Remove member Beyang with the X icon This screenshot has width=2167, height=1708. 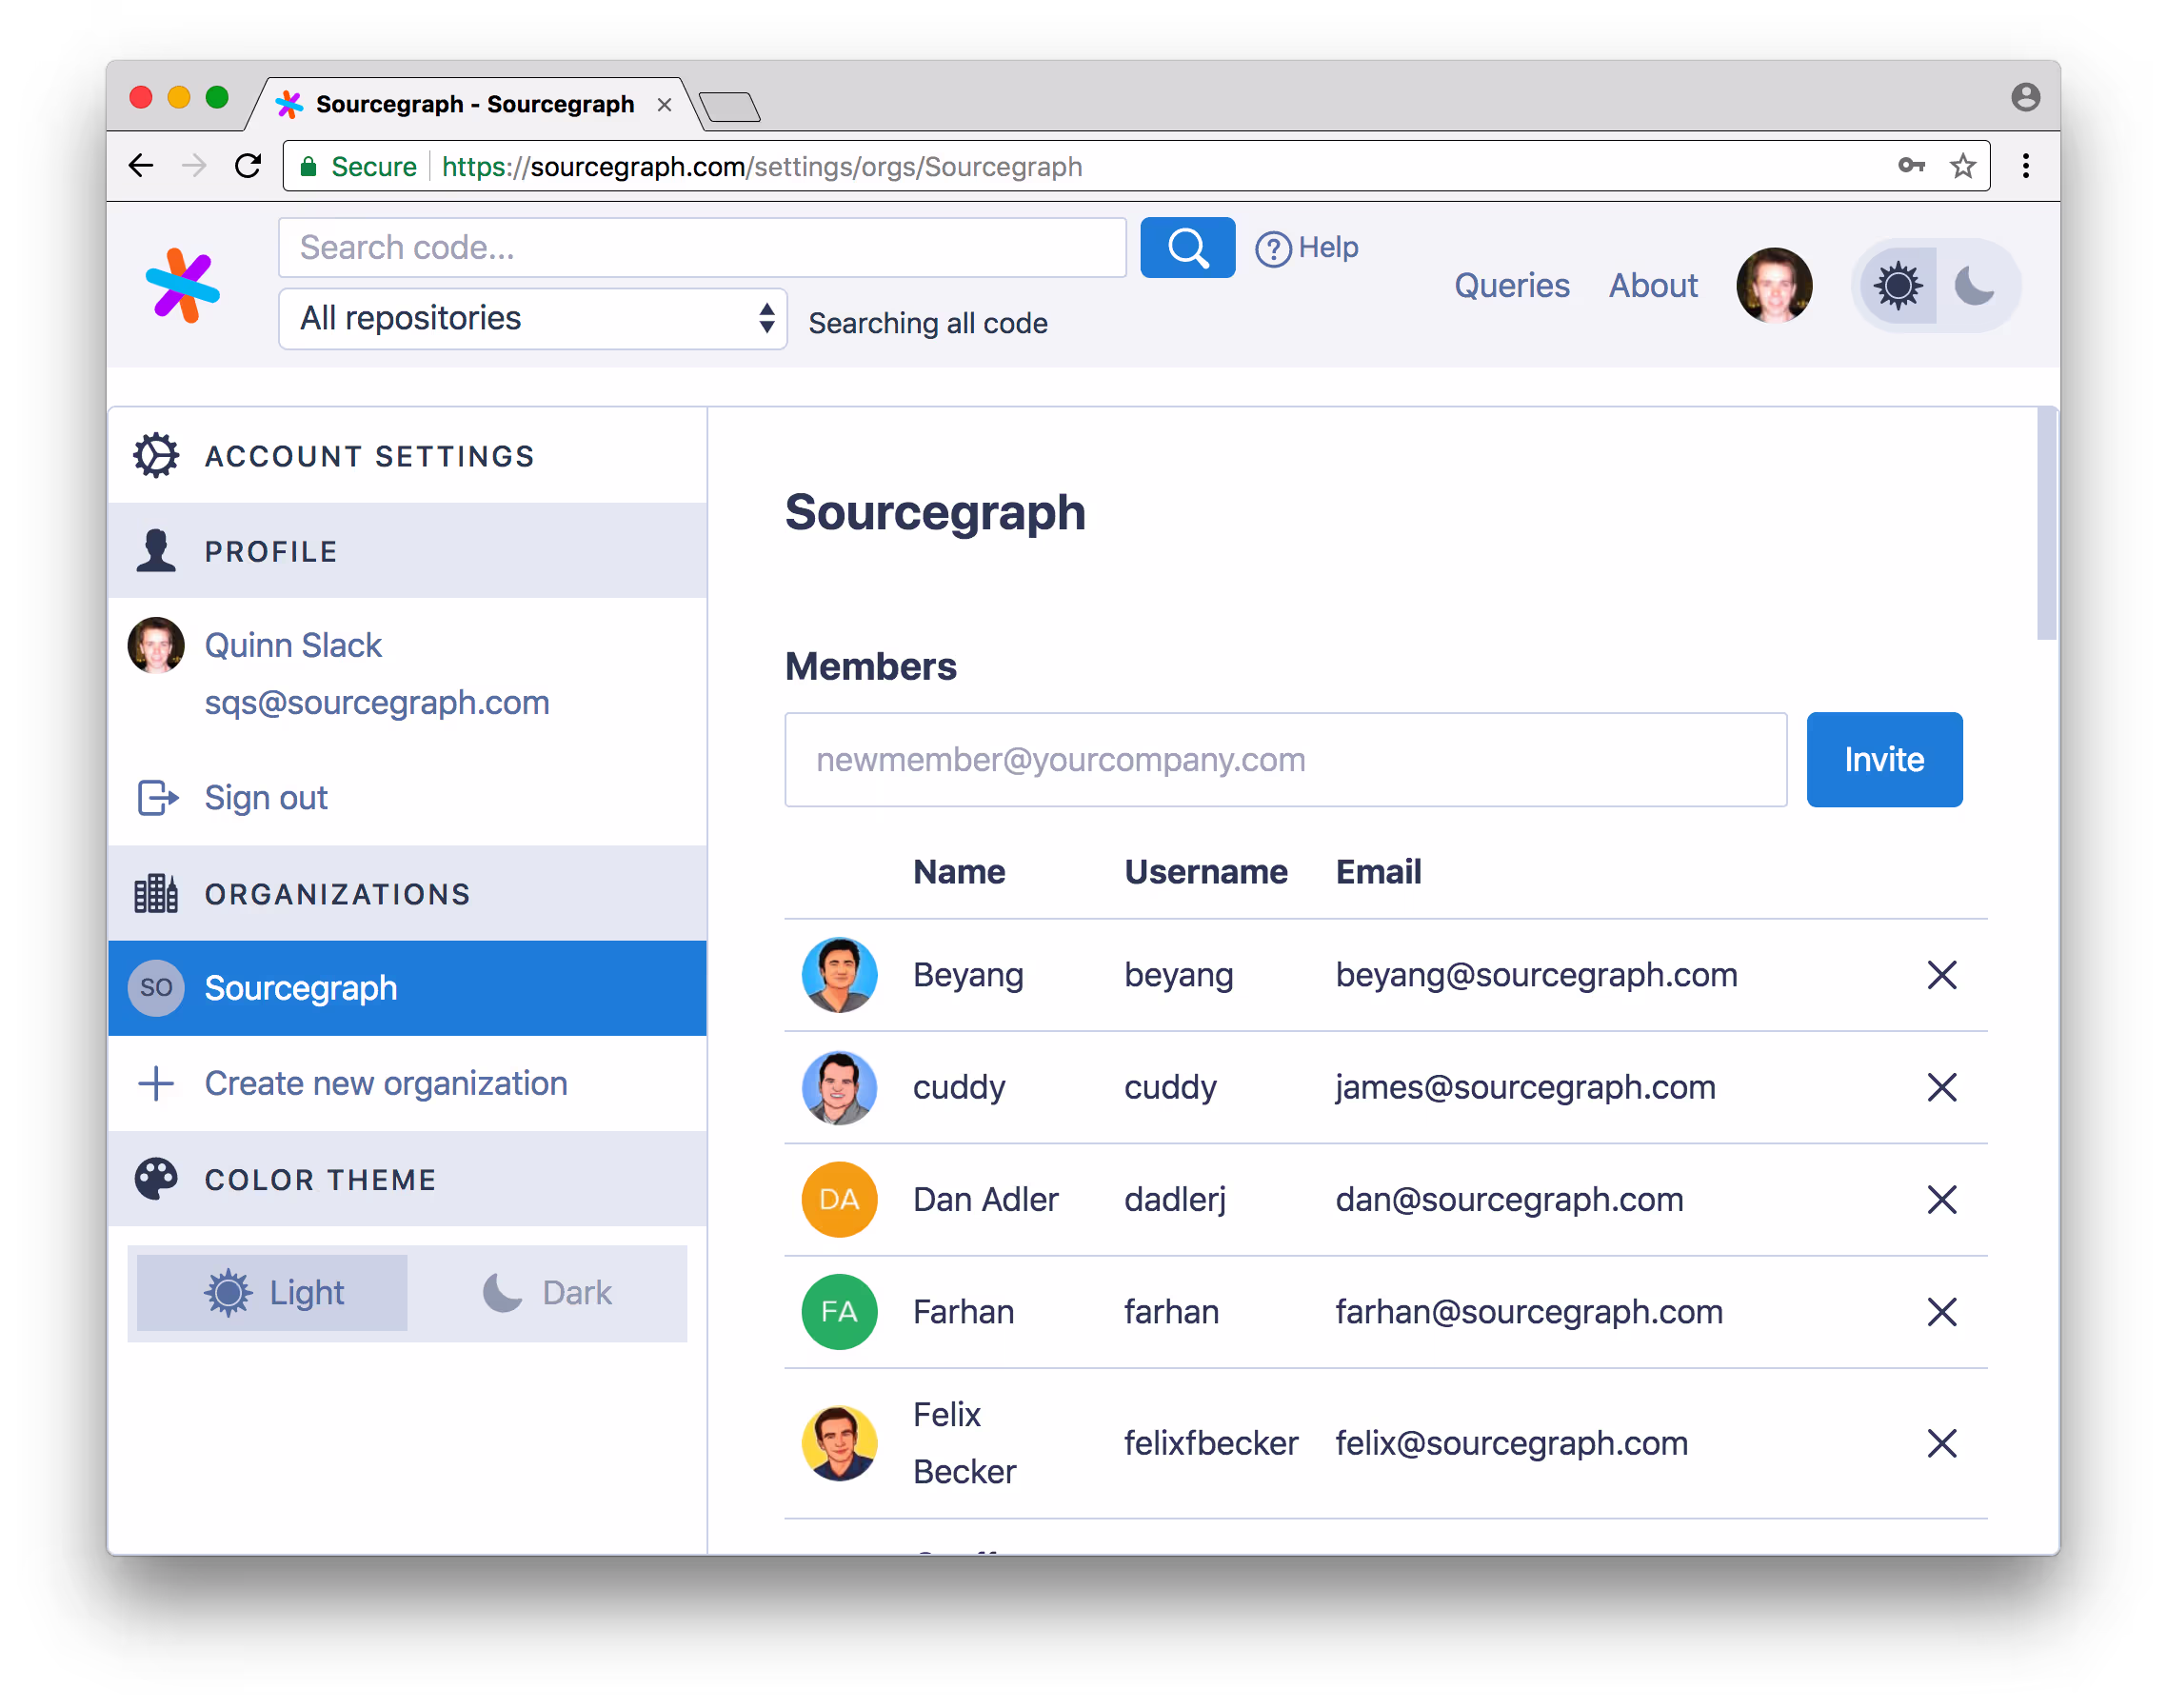click(x=1942, y=975)
